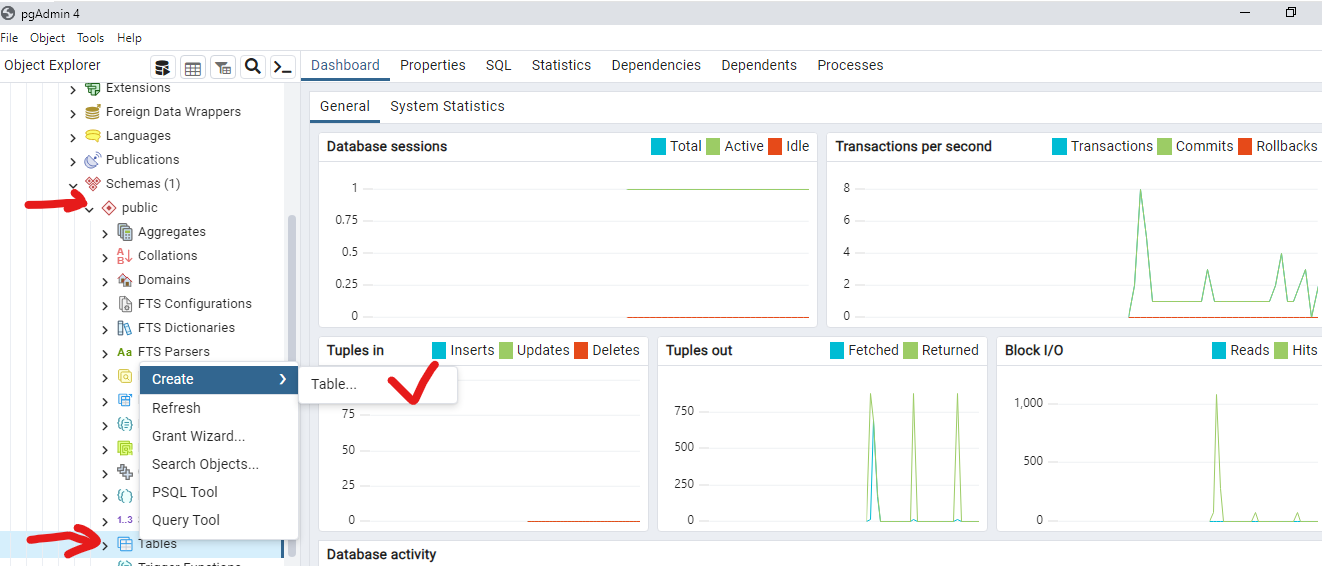Viewport: 1322px width, 566px height.
Task: Click the Rollbacks legend color swatch
Action: [1245, 147]
